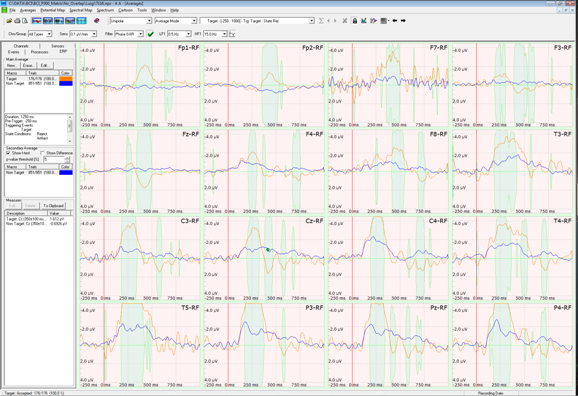Click the sigma summation toolbar icon
The image size is (578, 396).
321,21
